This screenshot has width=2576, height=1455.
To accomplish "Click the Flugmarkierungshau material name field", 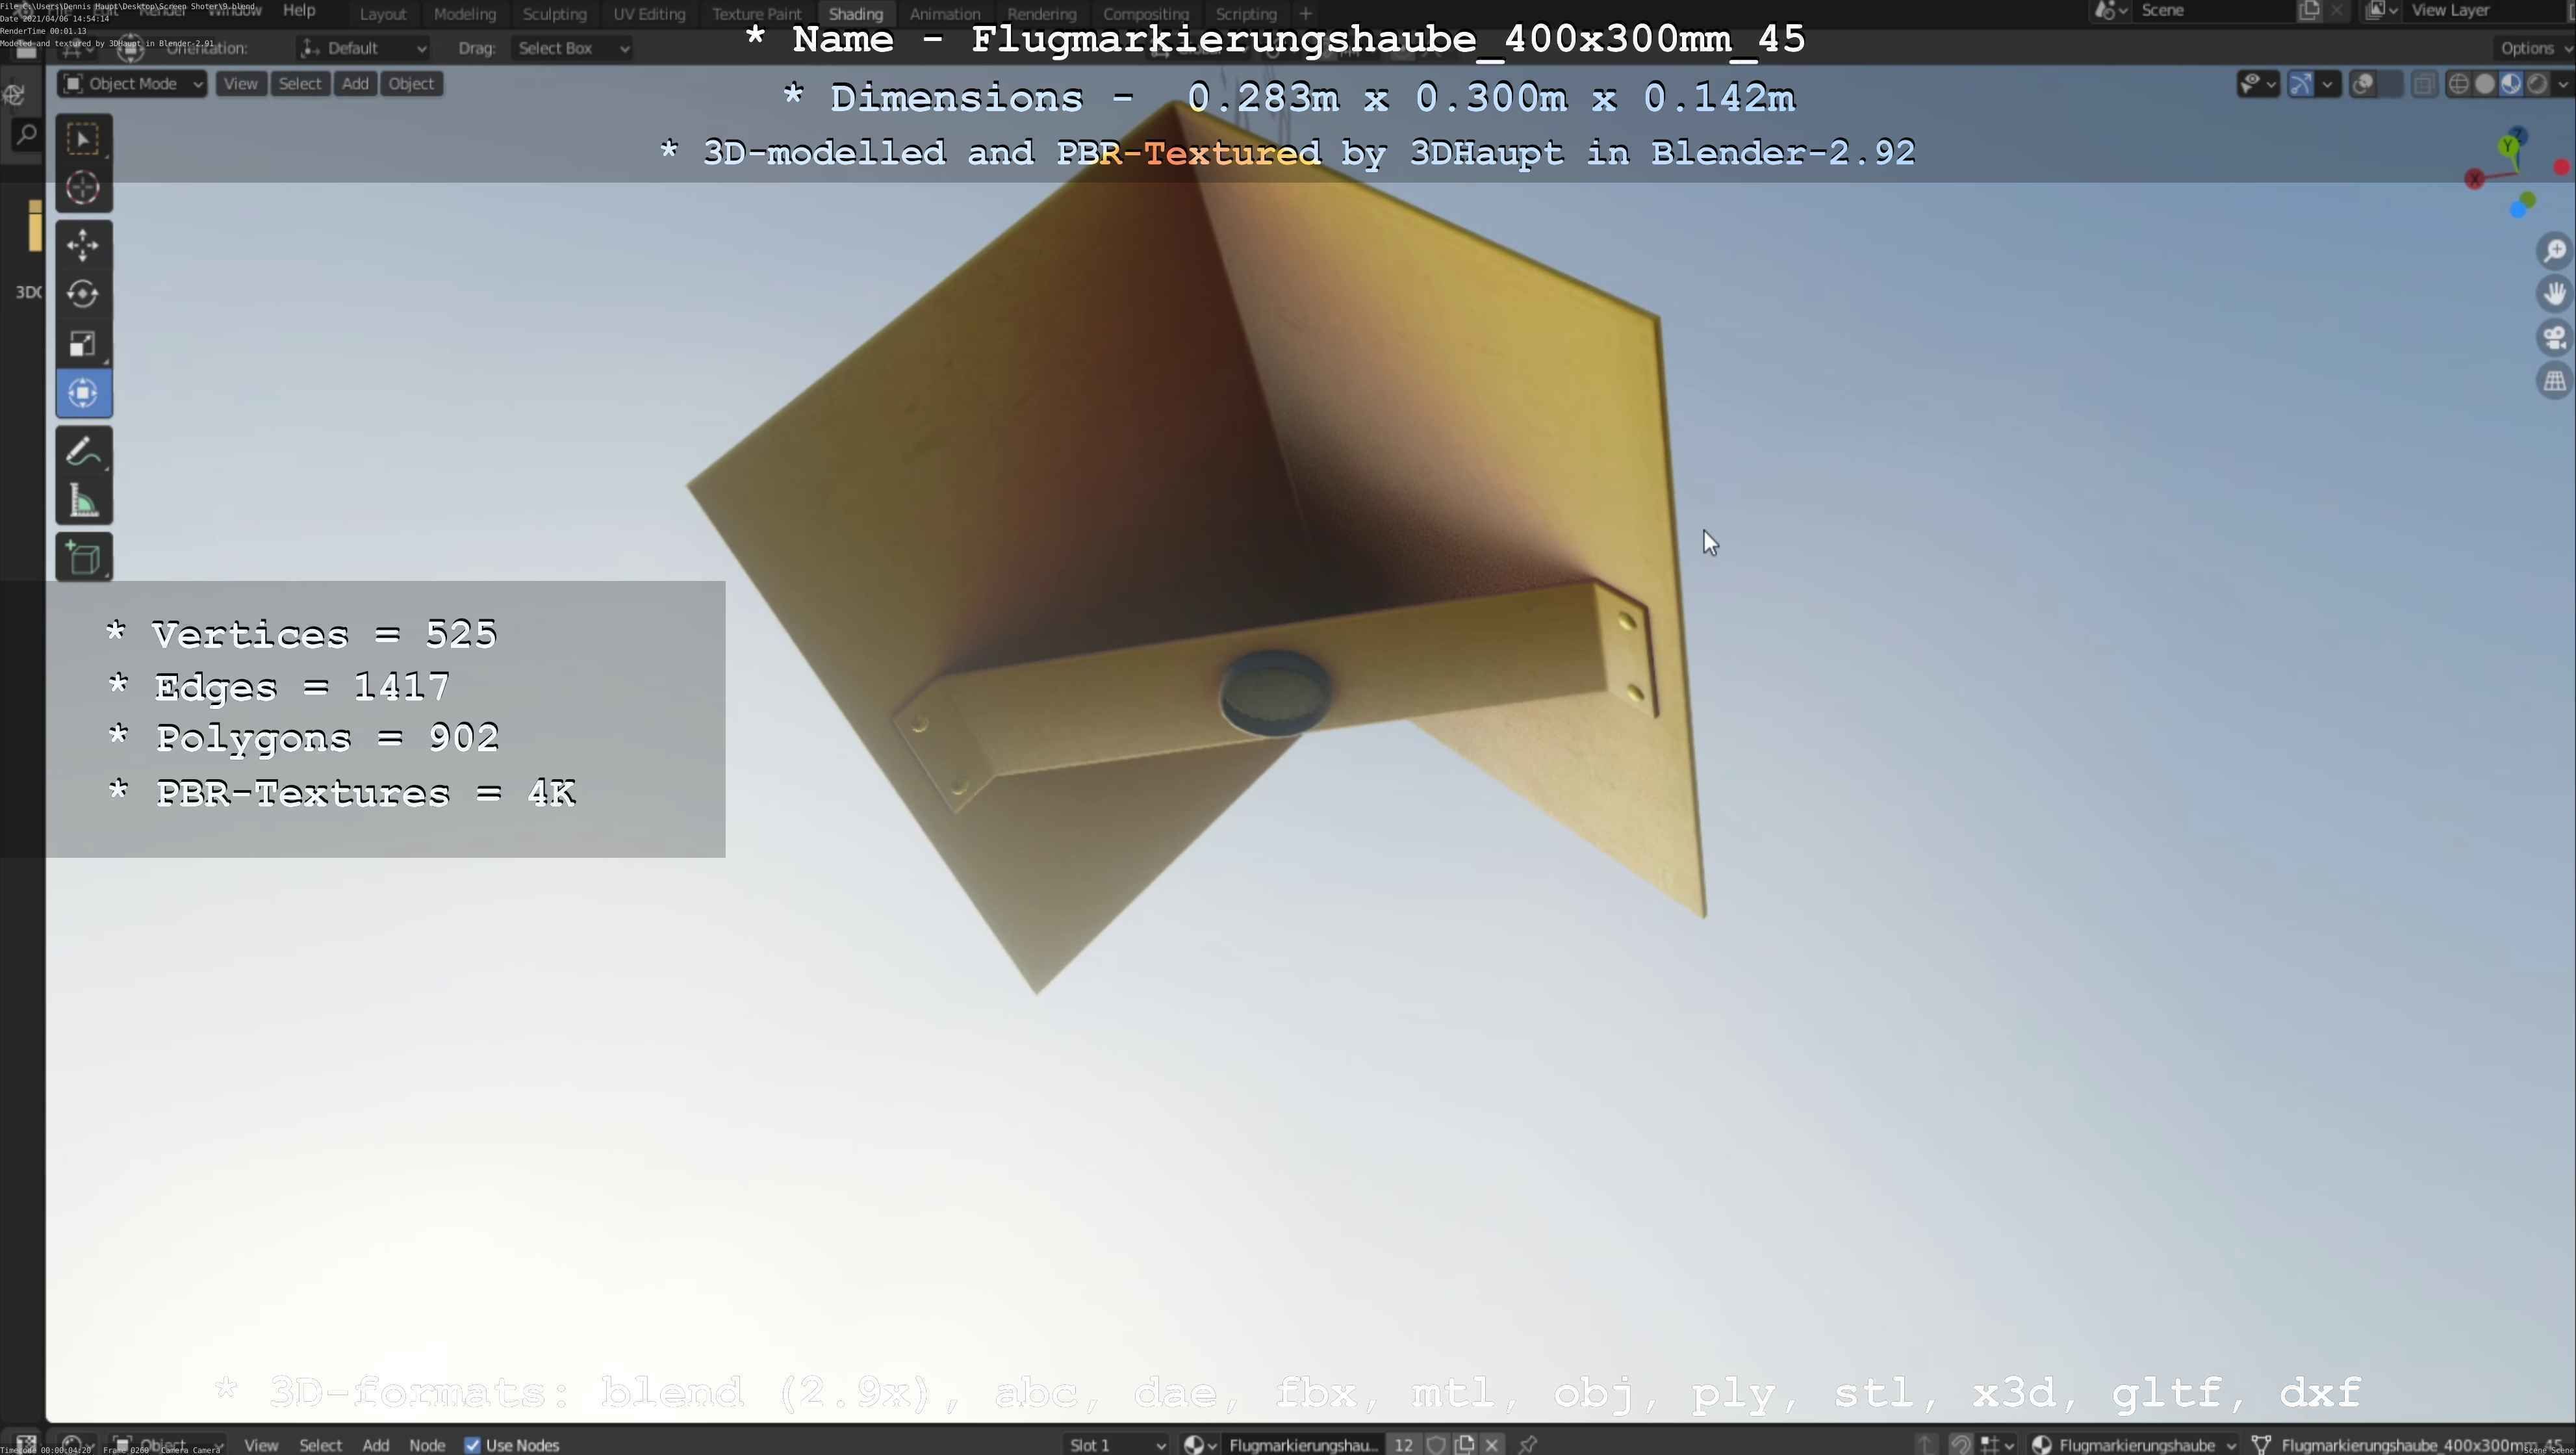I will pyautogui.click(x=1303, y=1444).
